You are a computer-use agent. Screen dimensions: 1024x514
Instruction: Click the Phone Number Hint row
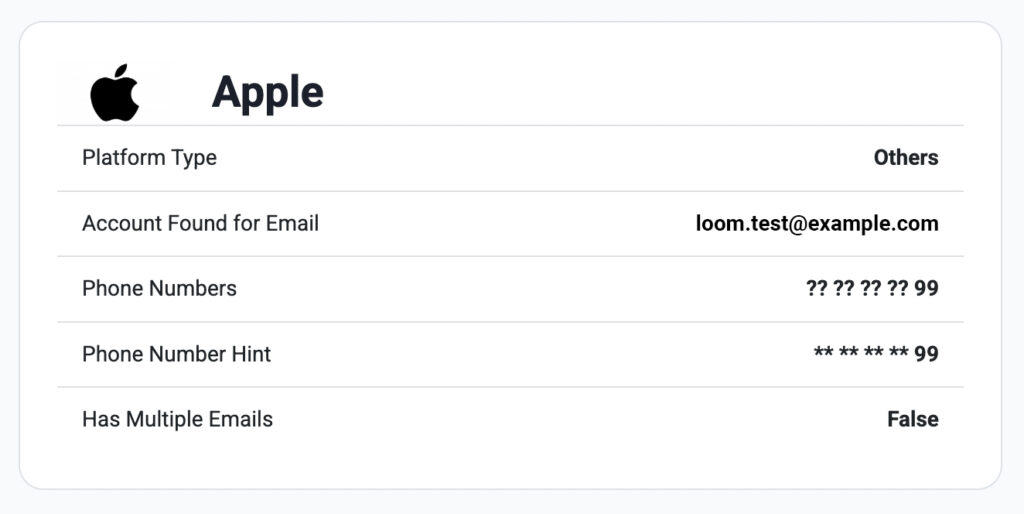[x=510, y=354]
